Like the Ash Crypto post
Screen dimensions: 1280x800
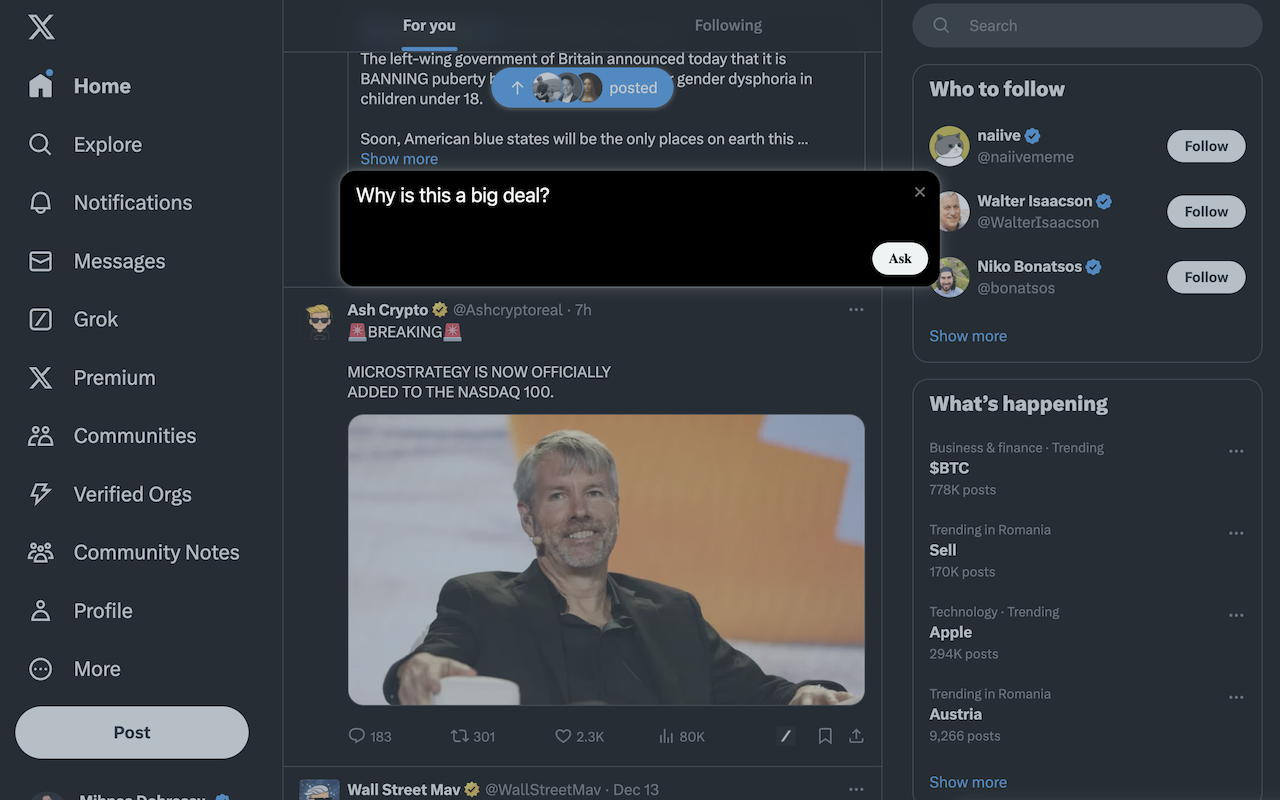click(x=563, y=736)
